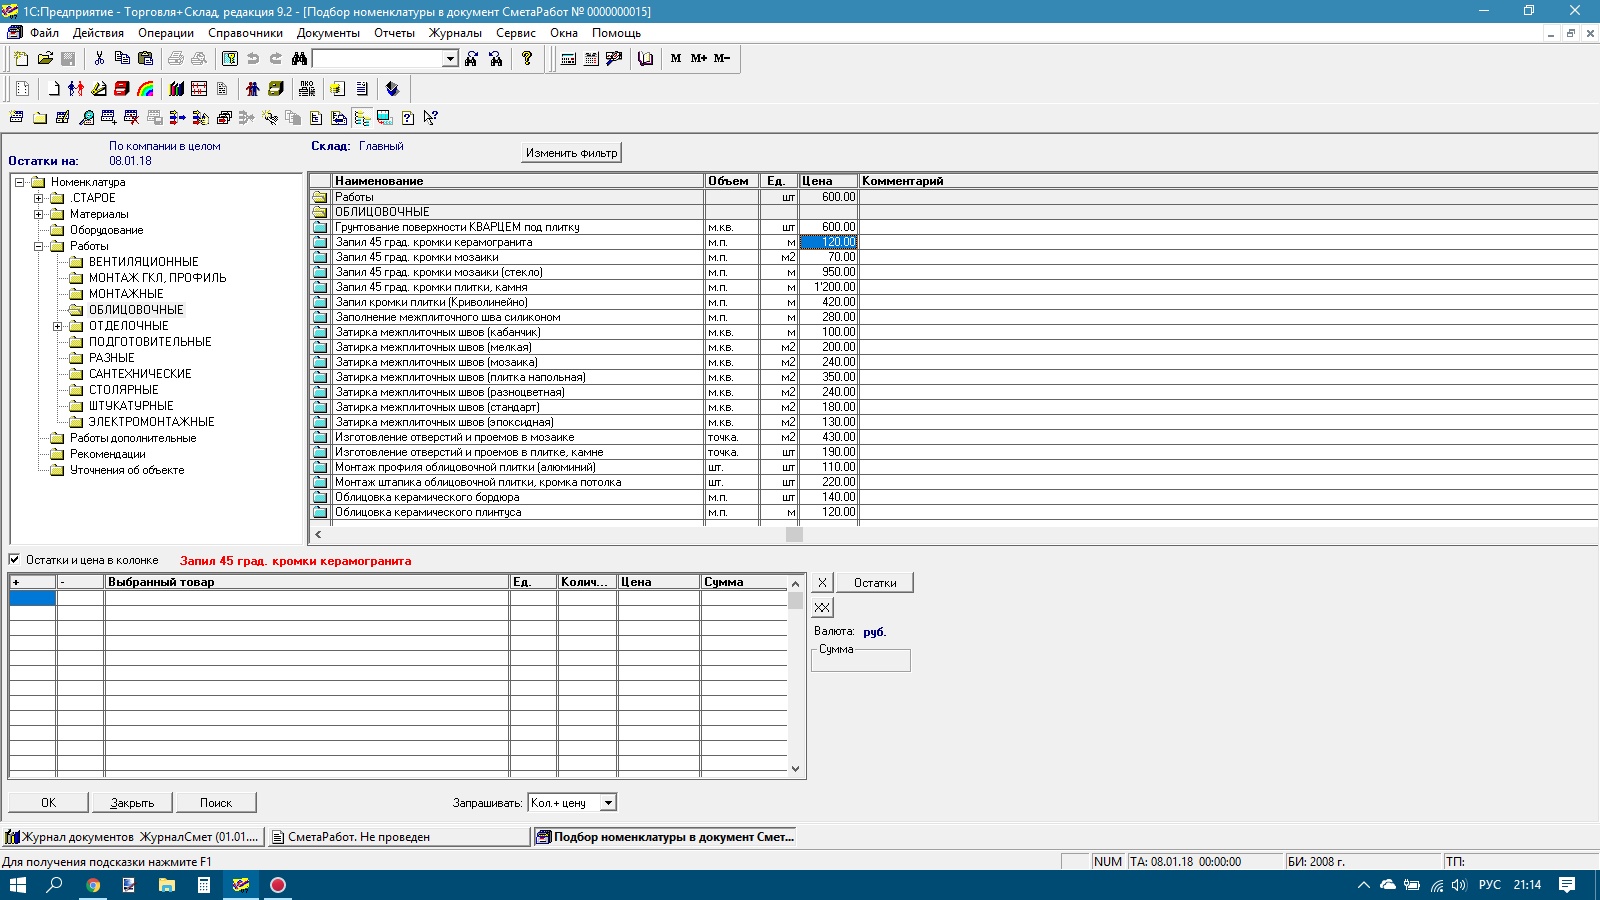Switch to 'СметаРабот. Не проведен' window tab
1600x900 pixels.
point(359,837)
